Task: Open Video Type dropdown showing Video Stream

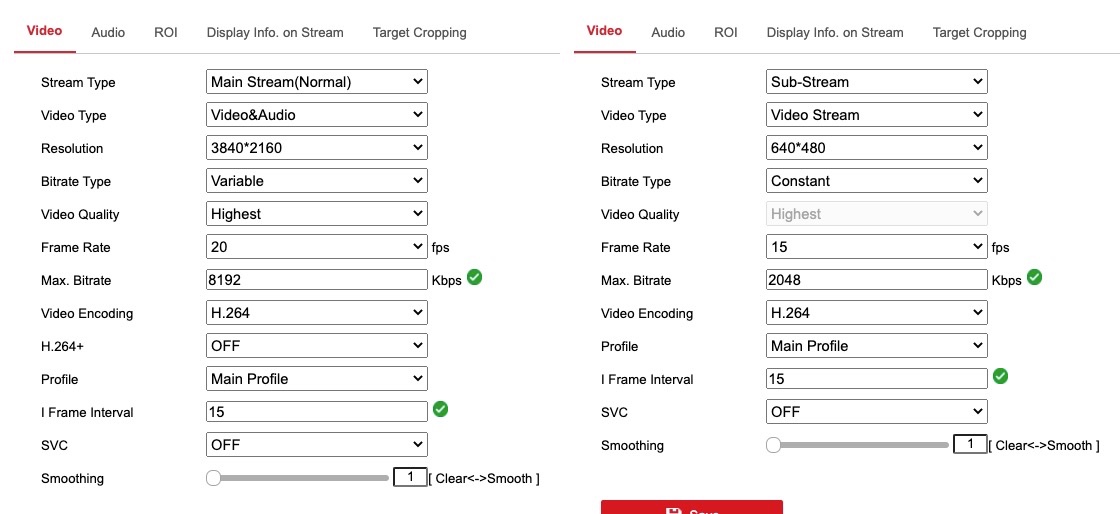Action: [x=876, y=115]
